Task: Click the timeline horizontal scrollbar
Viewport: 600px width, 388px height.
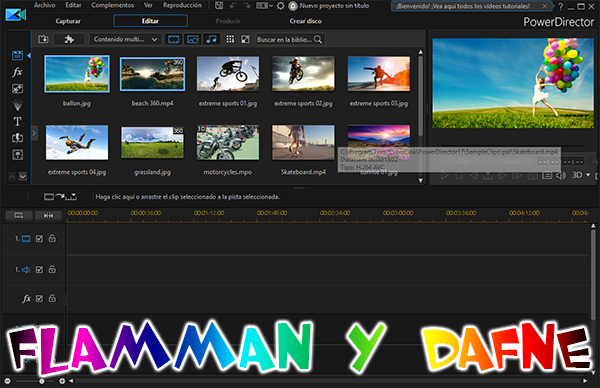Action: tap(328, 381)
